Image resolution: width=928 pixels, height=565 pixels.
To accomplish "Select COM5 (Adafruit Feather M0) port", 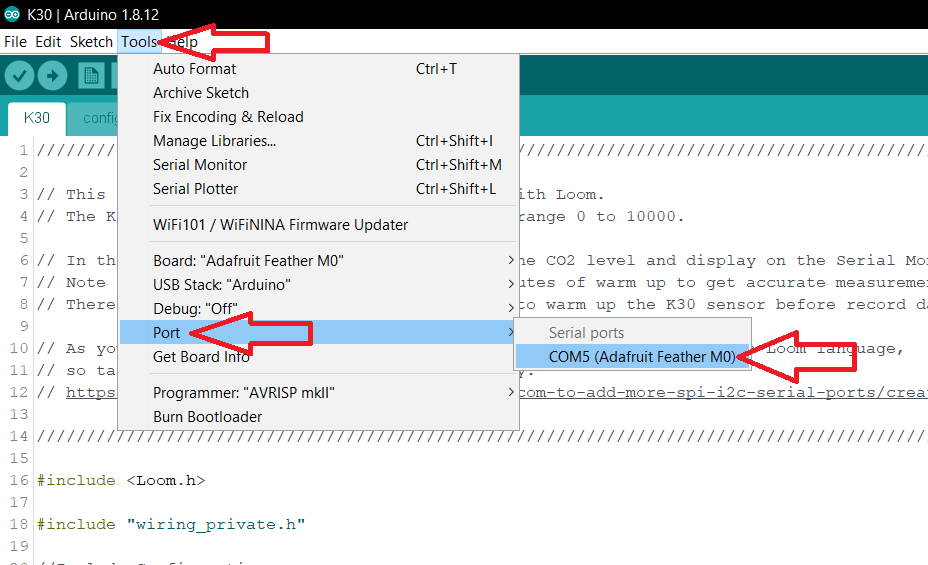I will point(633,357).
